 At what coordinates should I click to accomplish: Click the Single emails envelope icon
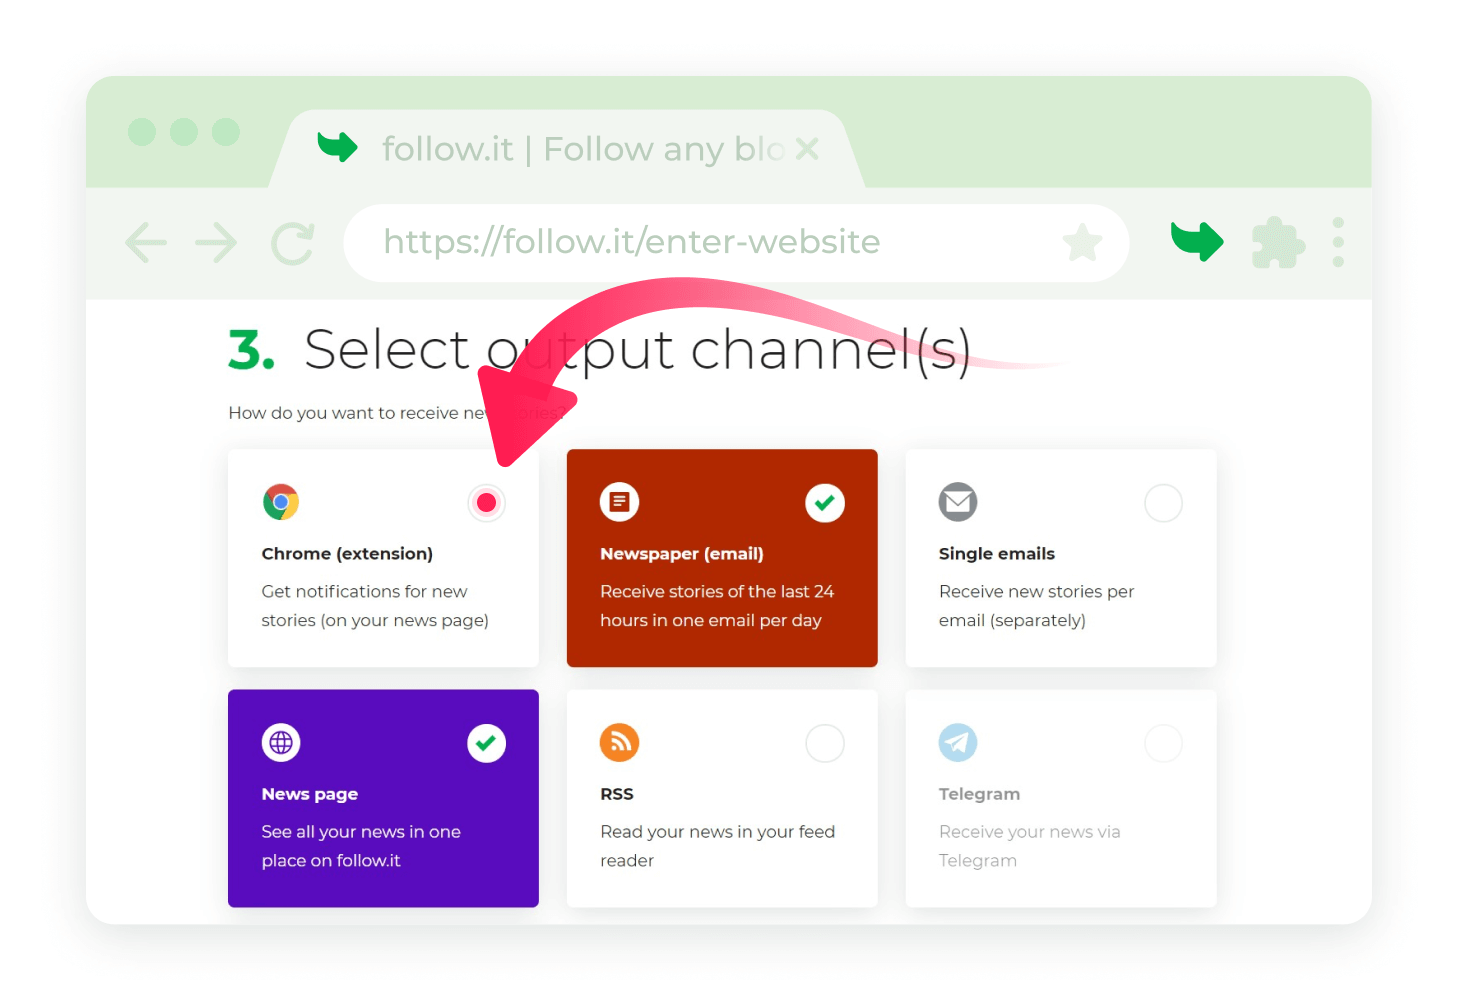(958, 502)
